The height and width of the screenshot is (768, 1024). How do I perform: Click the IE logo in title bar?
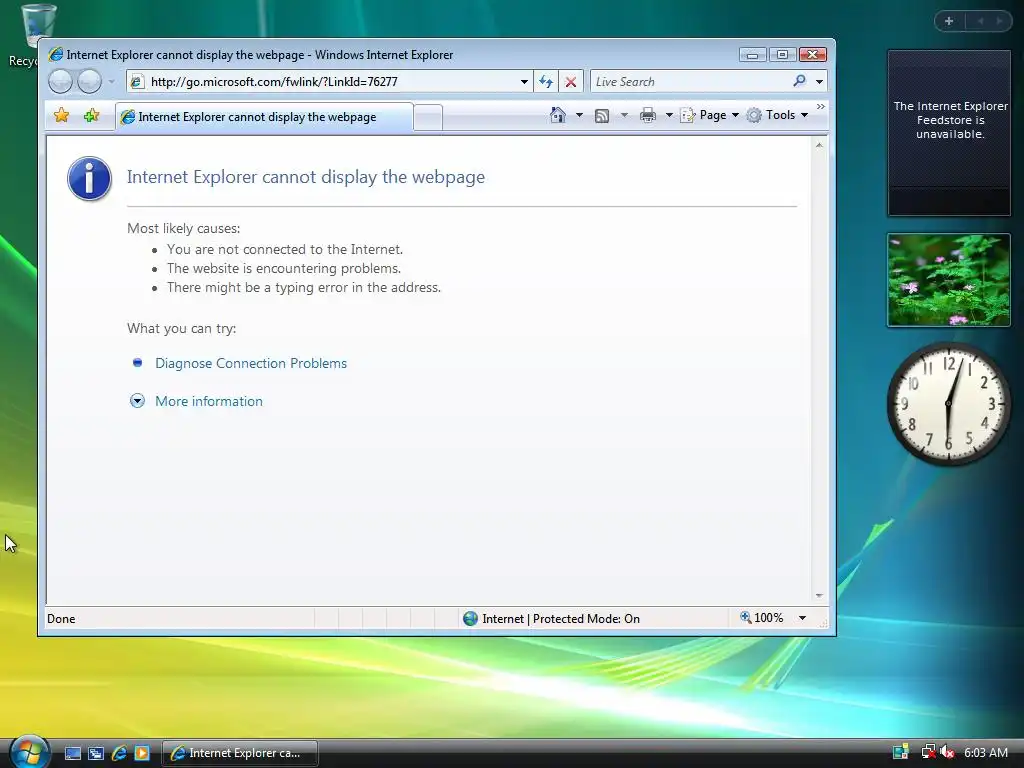[x=56, y=55]
